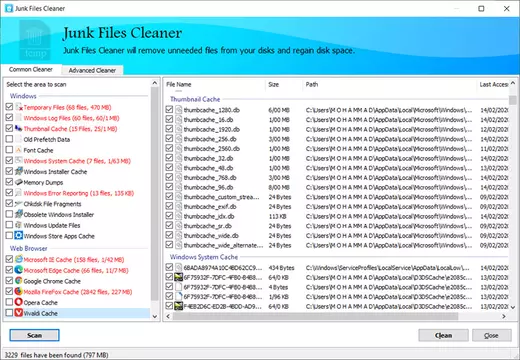The height and width of the screenshot is (360, 520).
Task: Click the Mozilla FireFox Cache icon
Action: pos(19,291)
